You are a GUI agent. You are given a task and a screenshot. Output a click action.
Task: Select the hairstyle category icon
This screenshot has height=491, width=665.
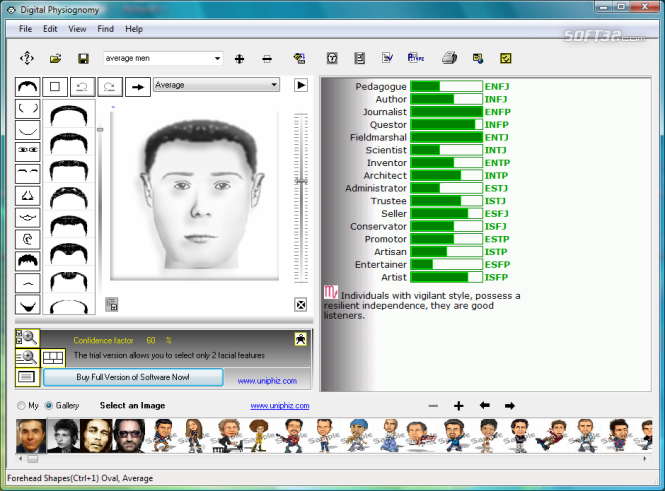coord(28,261)
